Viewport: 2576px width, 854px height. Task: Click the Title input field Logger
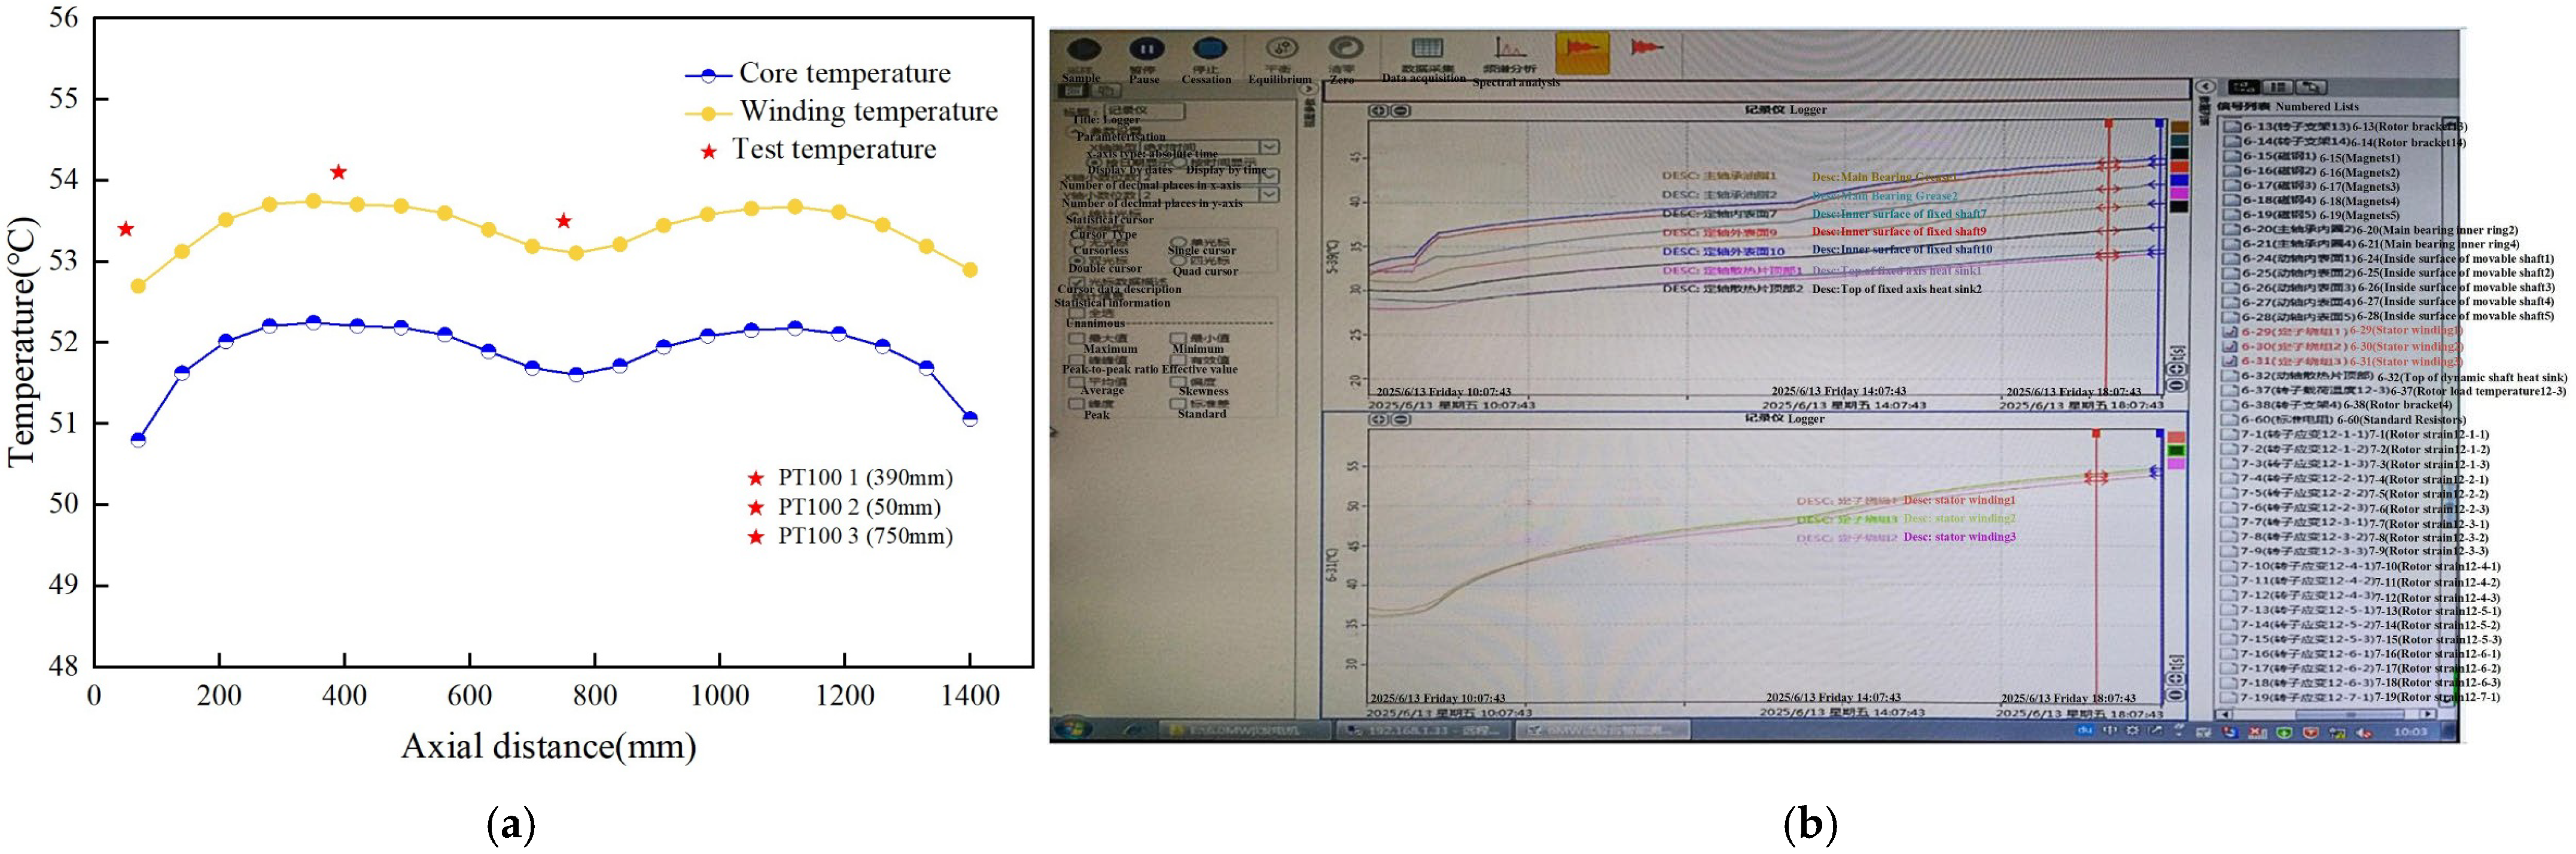pyautogui.click(x=1145, y=110)
